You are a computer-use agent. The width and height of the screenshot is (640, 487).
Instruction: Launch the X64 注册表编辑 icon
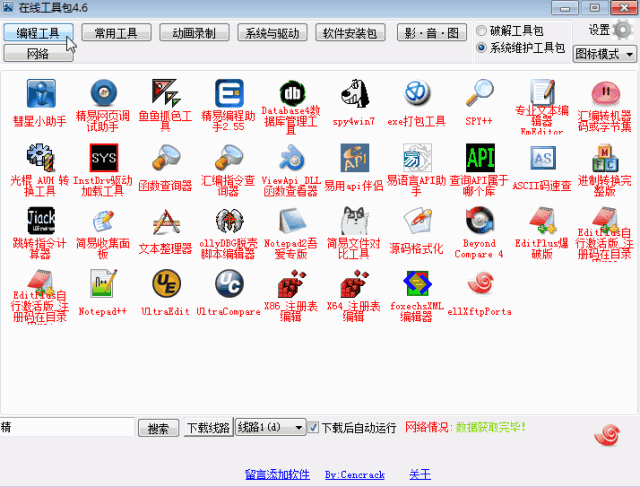pos(355,284)
